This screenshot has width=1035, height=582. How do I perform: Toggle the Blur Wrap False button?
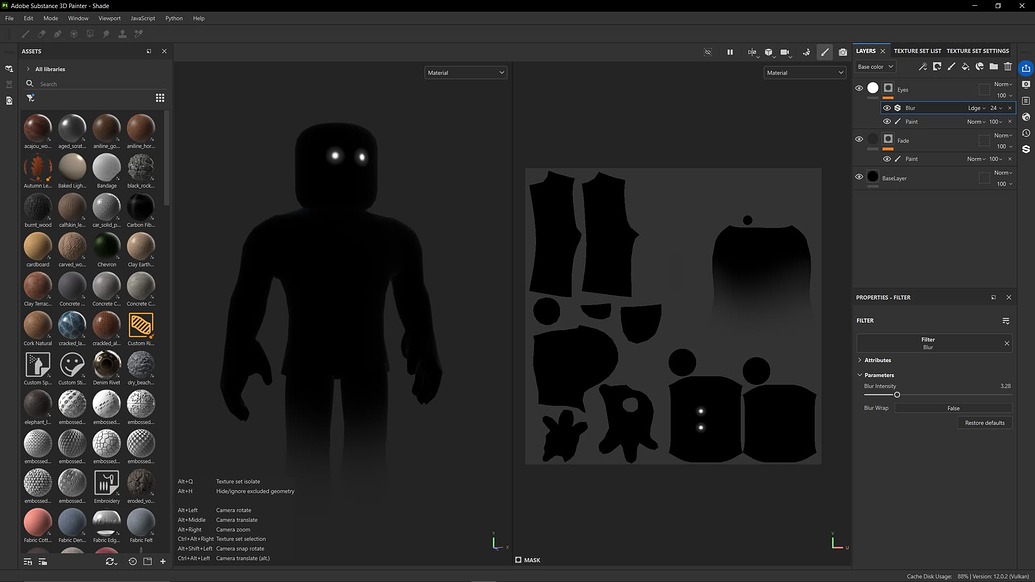click(952, 408)
